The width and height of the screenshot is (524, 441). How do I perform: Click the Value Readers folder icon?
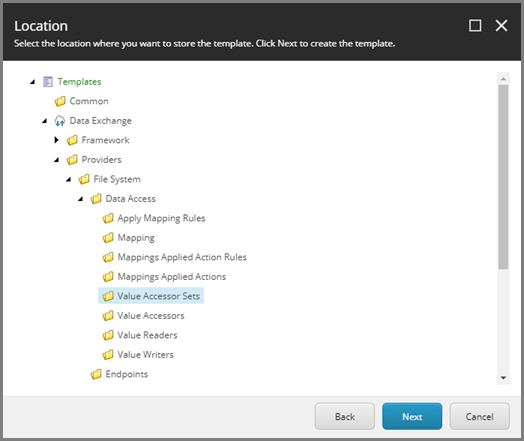tap(108, 335)
